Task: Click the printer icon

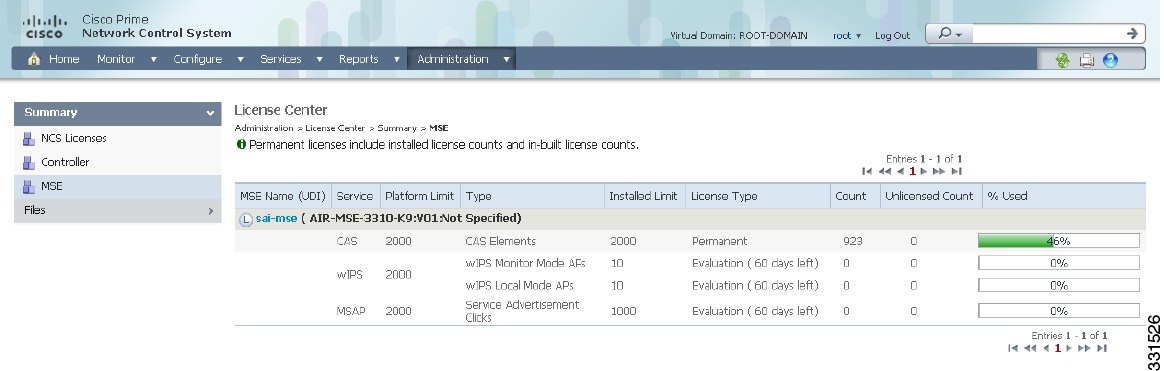Action: [x=1087, y=61]
